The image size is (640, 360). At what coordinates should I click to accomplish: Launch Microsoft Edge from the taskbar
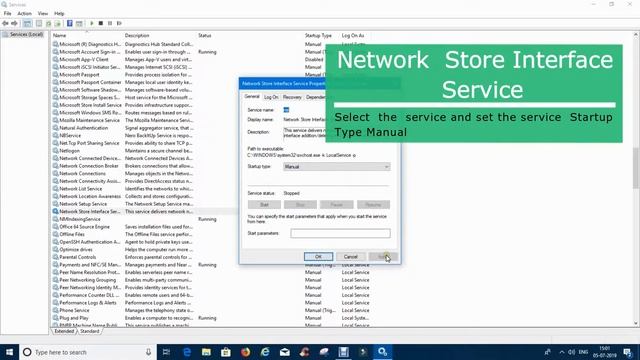tap(187, 352)
